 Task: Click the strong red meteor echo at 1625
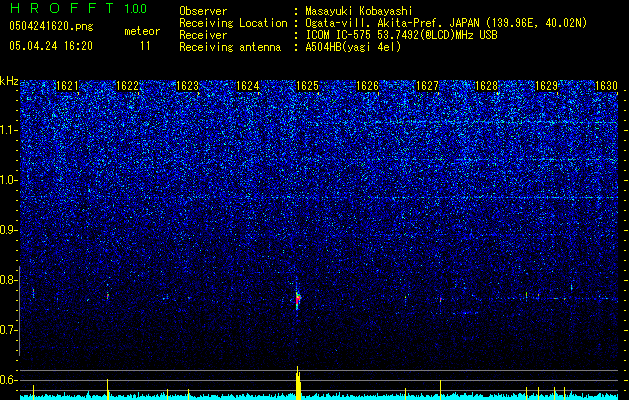(x=298, y=299)
